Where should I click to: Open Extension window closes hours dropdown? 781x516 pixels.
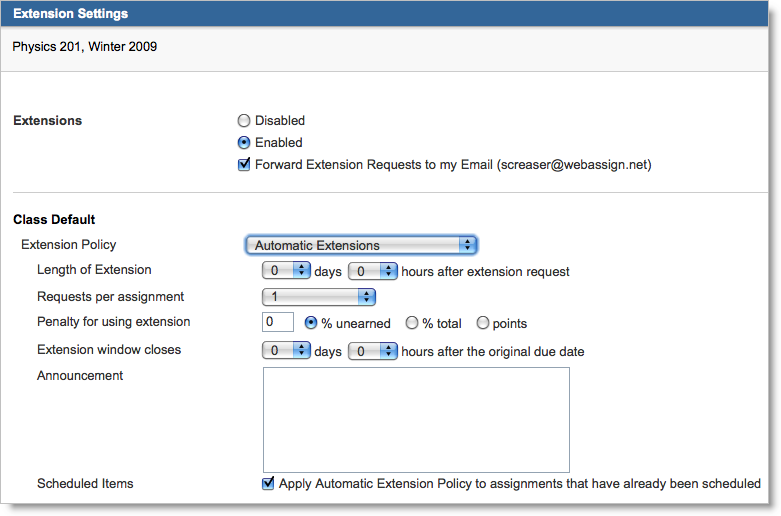(373, 351)
